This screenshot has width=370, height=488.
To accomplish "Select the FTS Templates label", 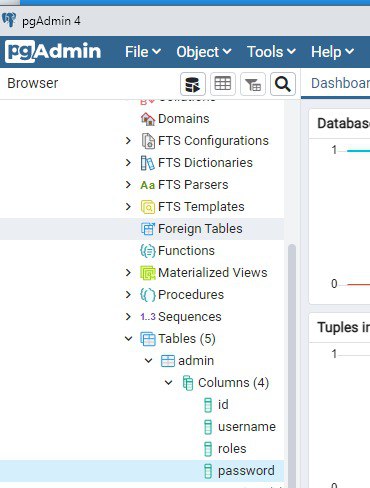I will click(x=201, y=207).
